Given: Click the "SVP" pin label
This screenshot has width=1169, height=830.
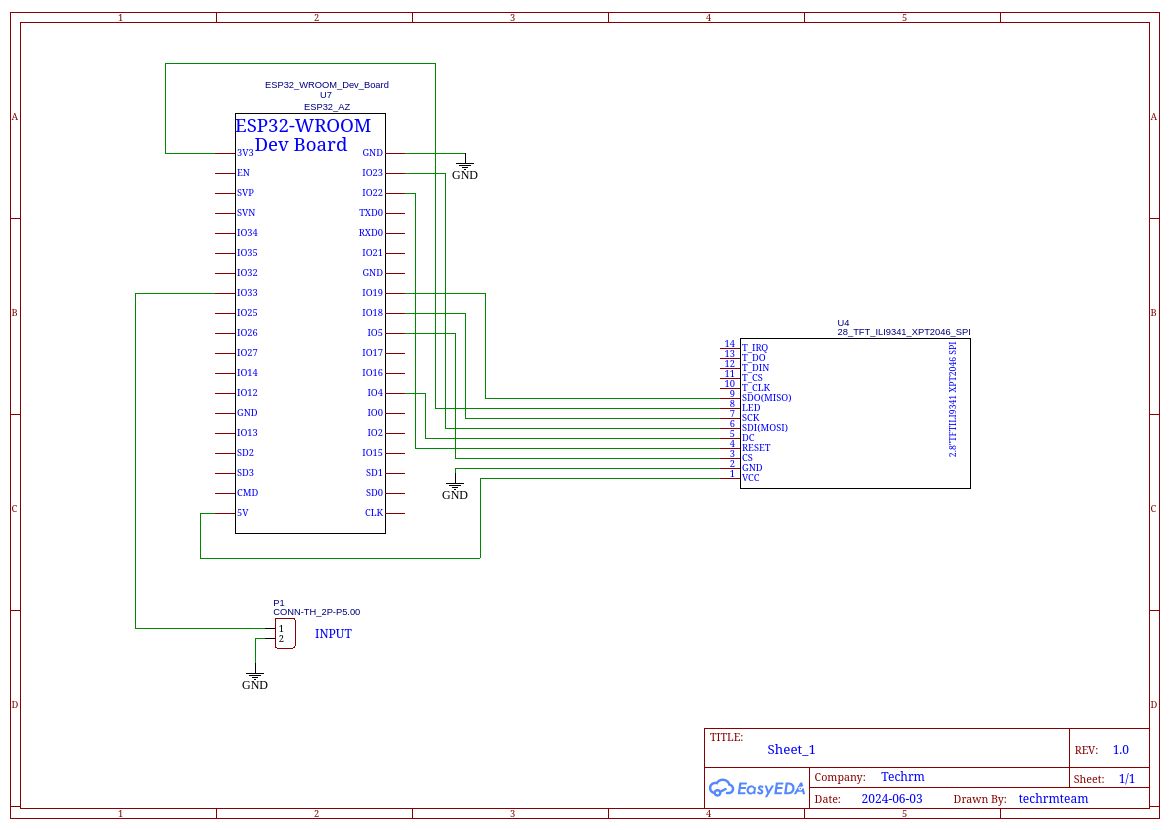Looking at the screenshot, I should pyautogui.click(x=245, y=193).
